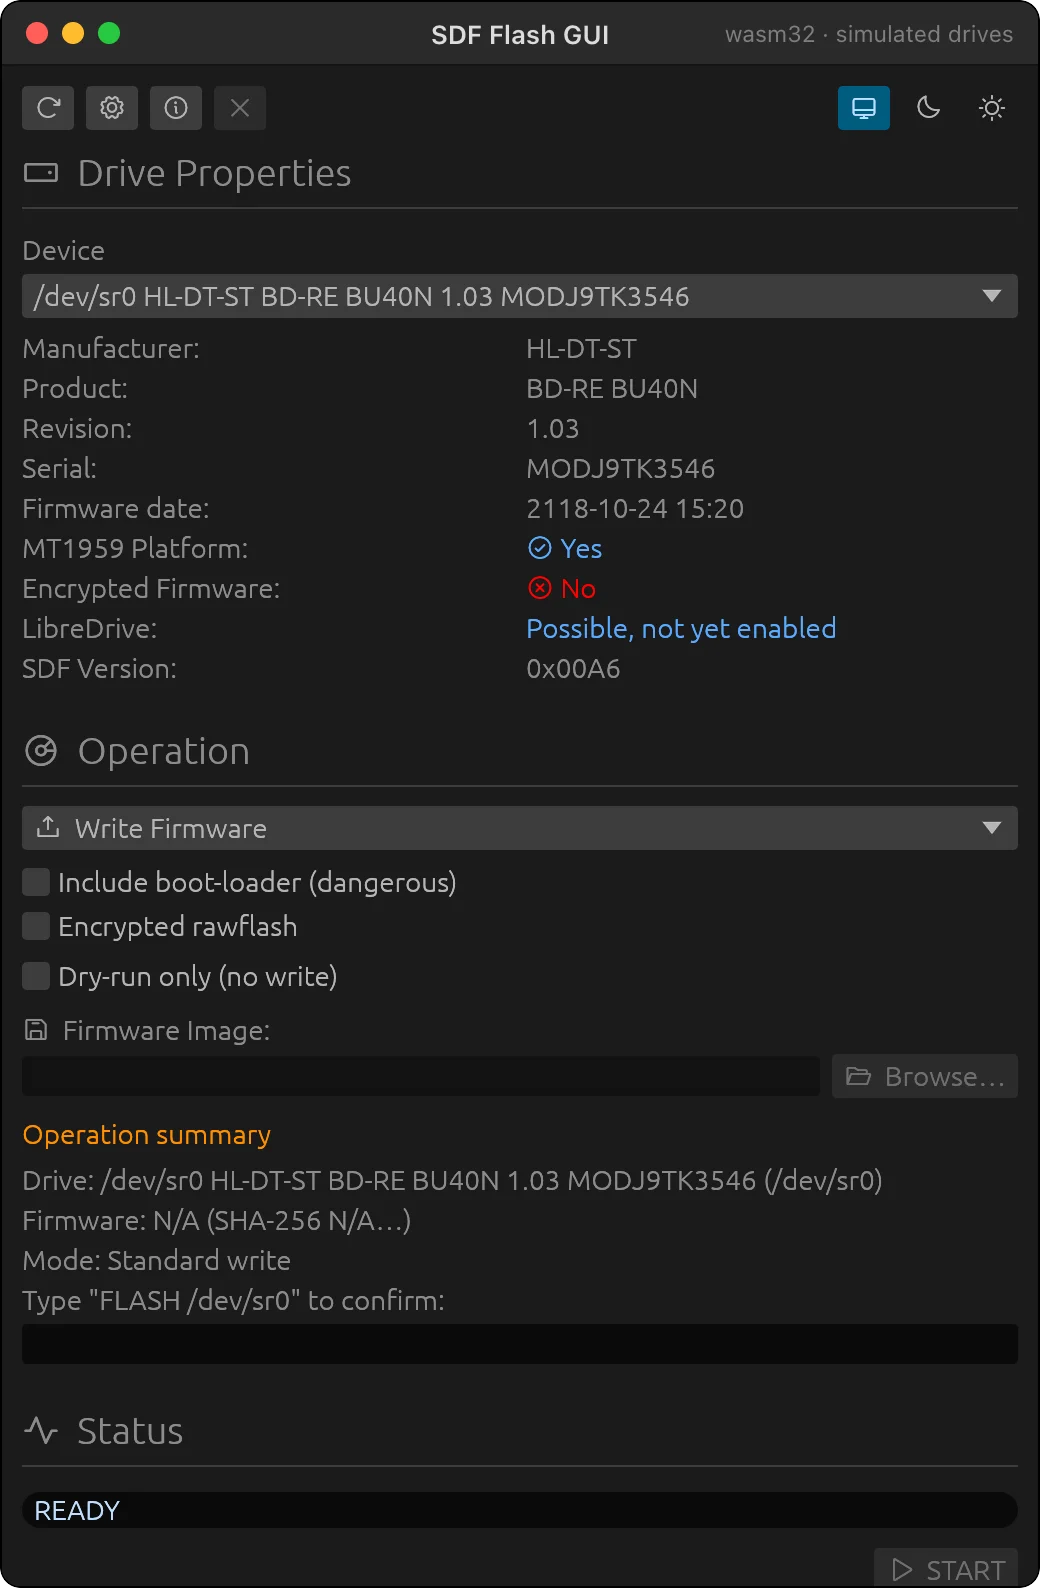Screen dimensions: 1040x1588
Task: Click the activity pulse icon beside Status
Action: pyautogui.click(x=41, y=1430)
